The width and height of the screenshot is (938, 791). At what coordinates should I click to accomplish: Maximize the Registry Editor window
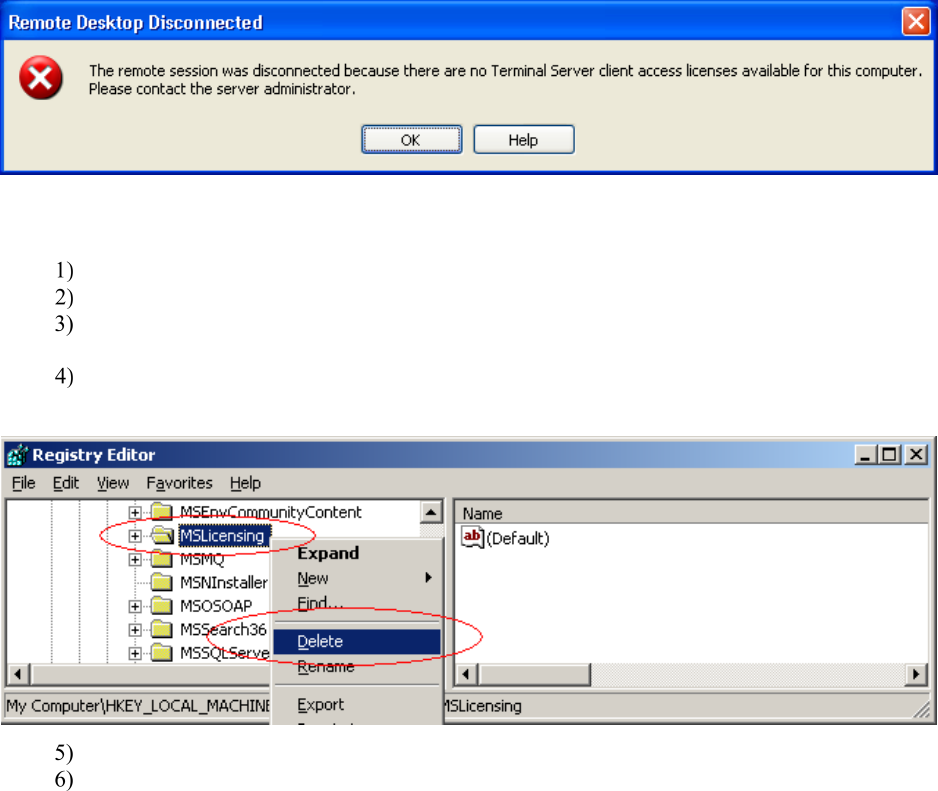coord(889,455)
